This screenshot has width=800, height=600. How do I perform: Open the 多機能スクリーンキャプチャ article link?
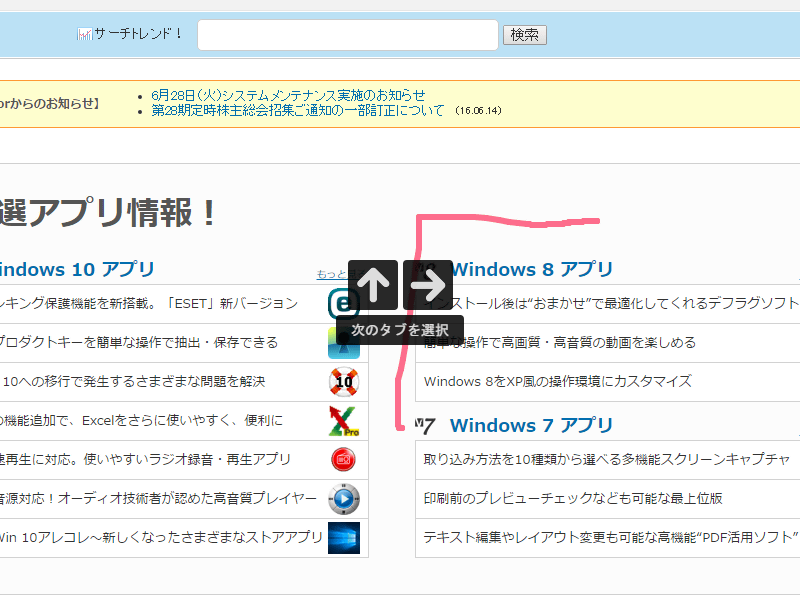tap(607, 460)
